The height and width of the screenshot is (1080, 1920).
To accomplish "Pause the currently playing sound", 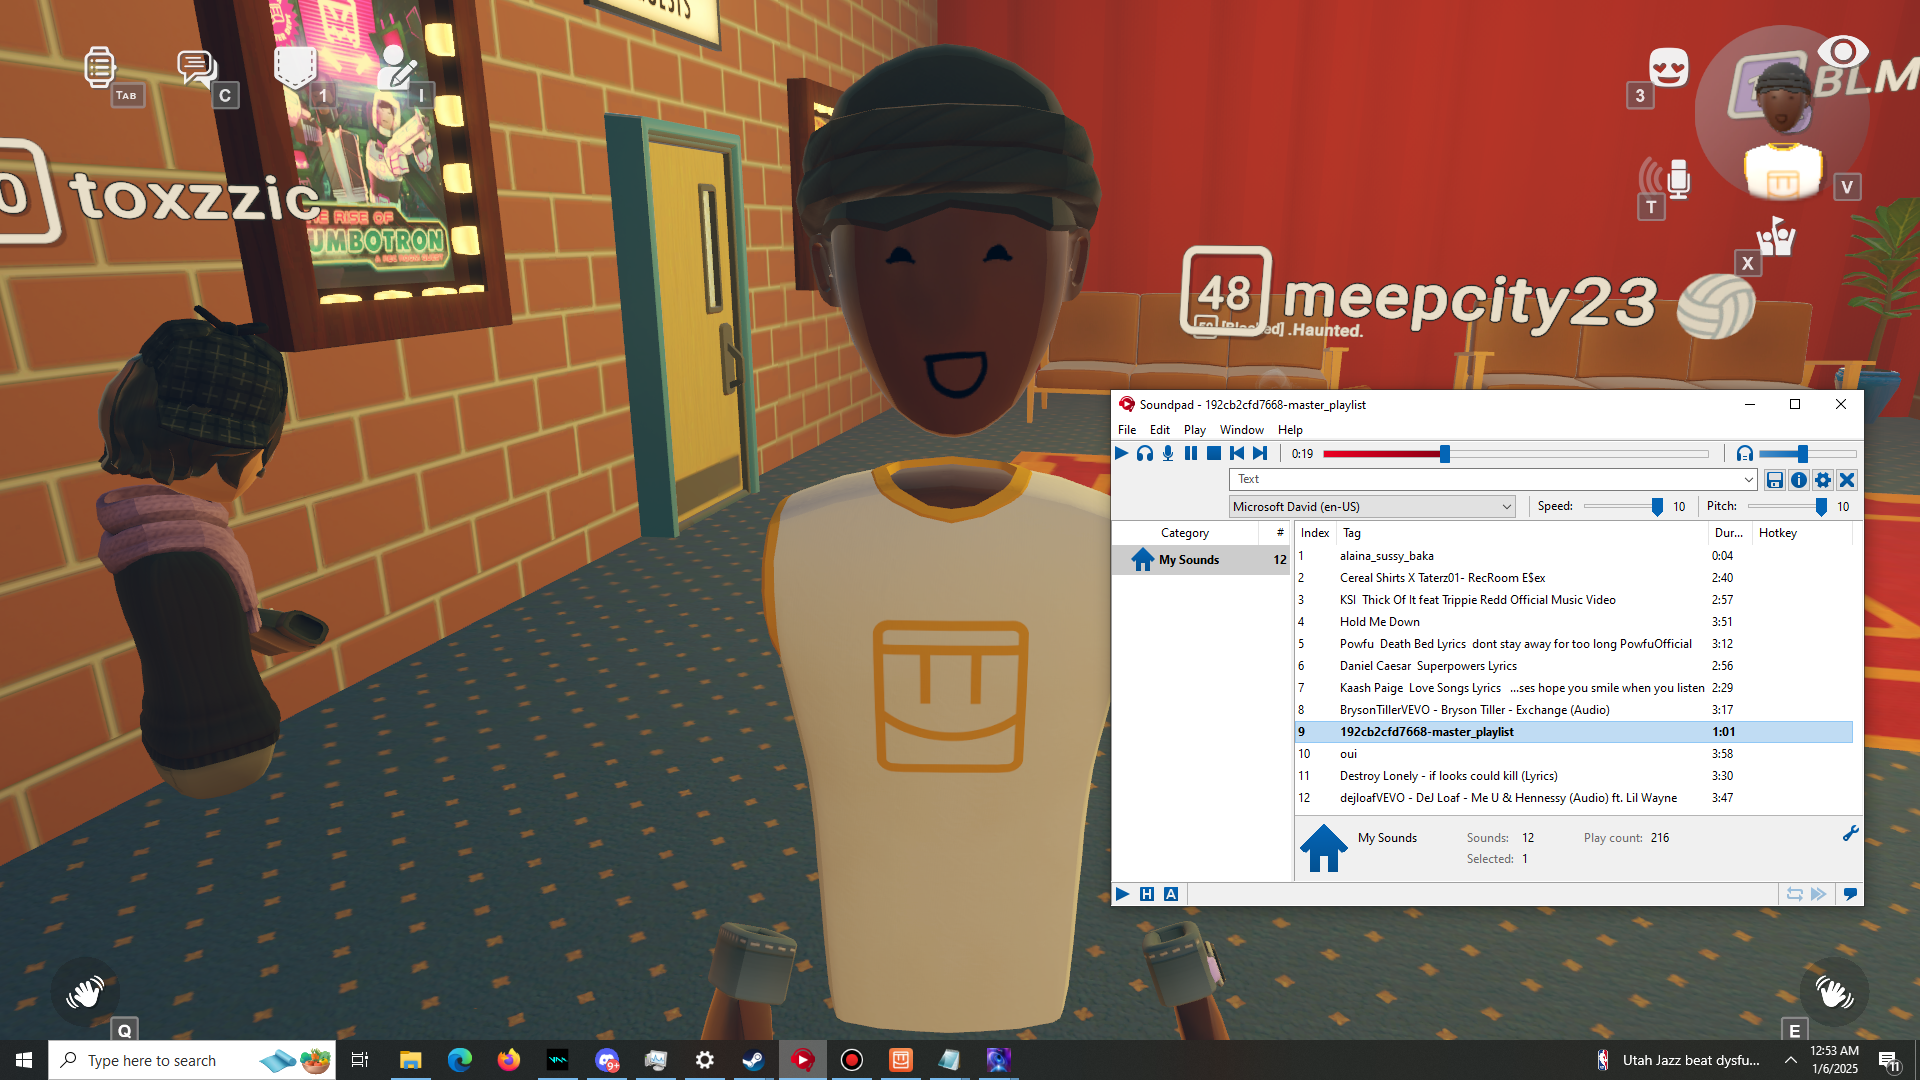I will [x=1190, y=454].
